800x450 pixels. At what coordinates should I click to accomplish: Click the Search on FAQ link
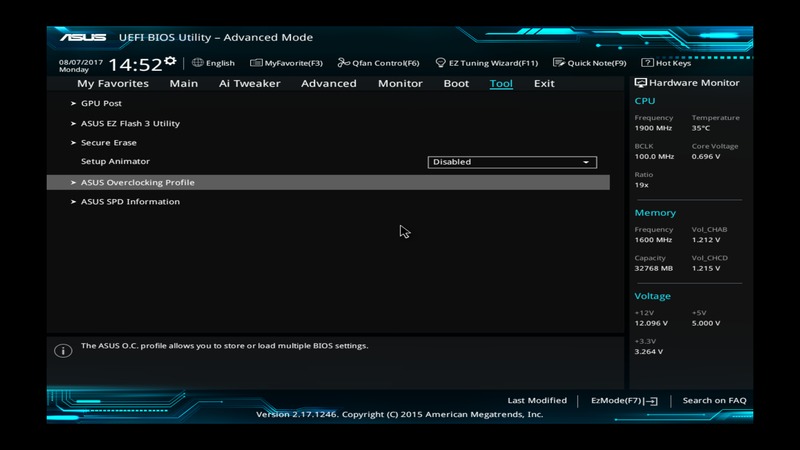click(714, 400)
